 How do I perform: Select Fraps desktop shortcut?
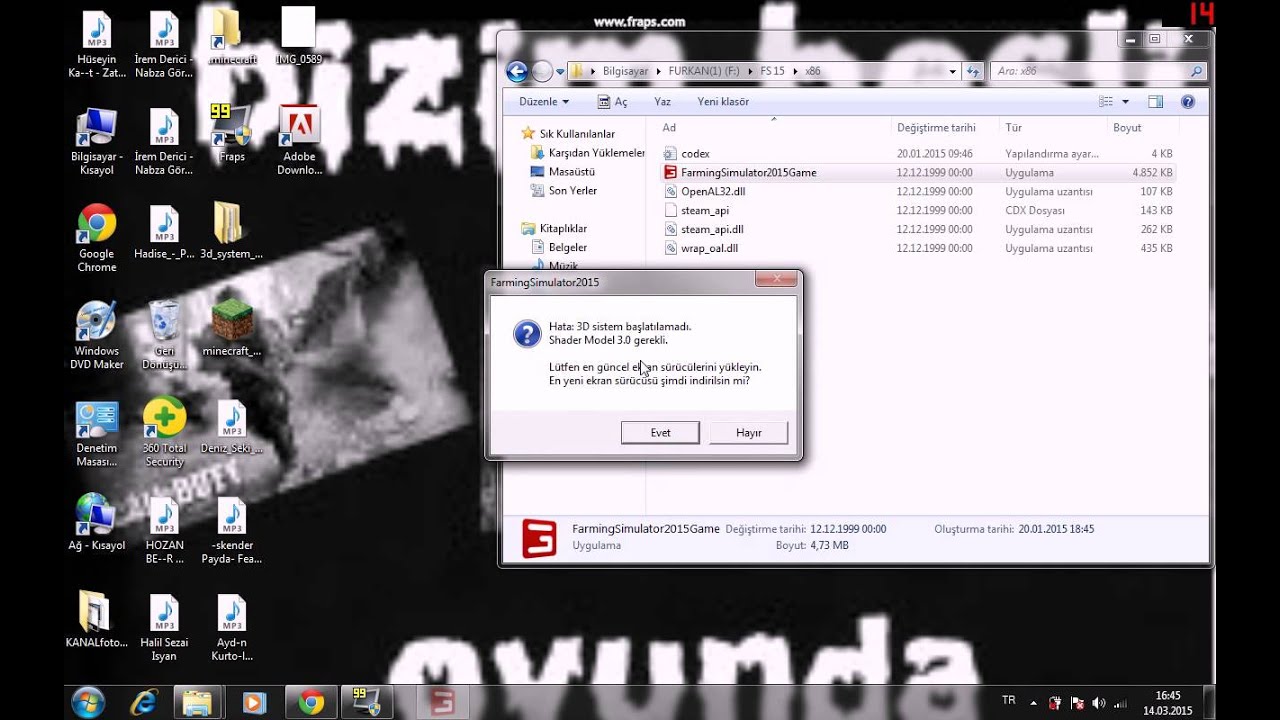(231, 133)
